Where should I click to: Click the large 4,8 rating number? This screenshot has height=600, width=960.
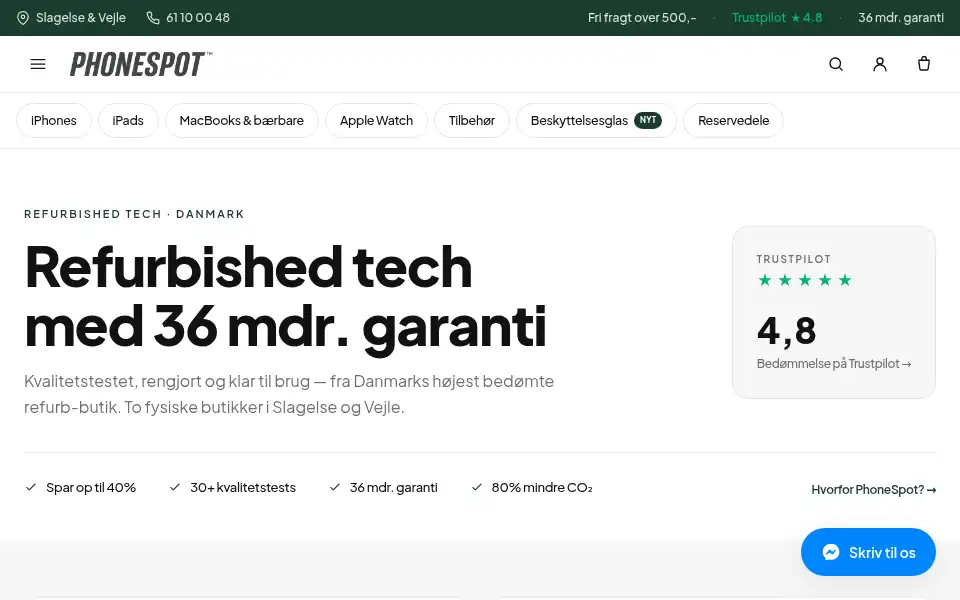[x=787, y=331]
